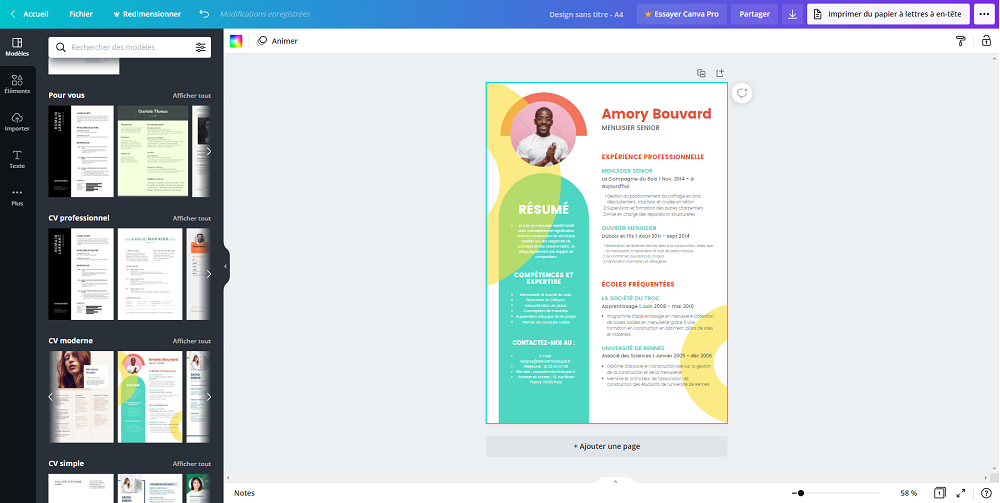Show previous templates in CV moderne row

click(51, 397)
